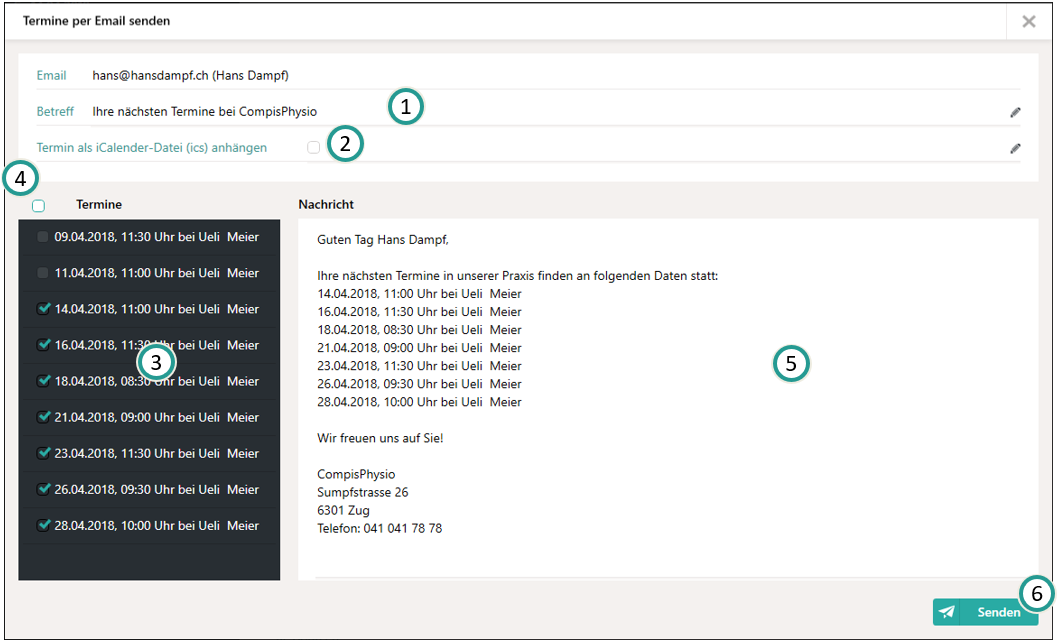Click 'Wir freuen uns auf Sie!' line
Image resolution: width=1057 pixels, height=640 pixels.
point(380,438)
